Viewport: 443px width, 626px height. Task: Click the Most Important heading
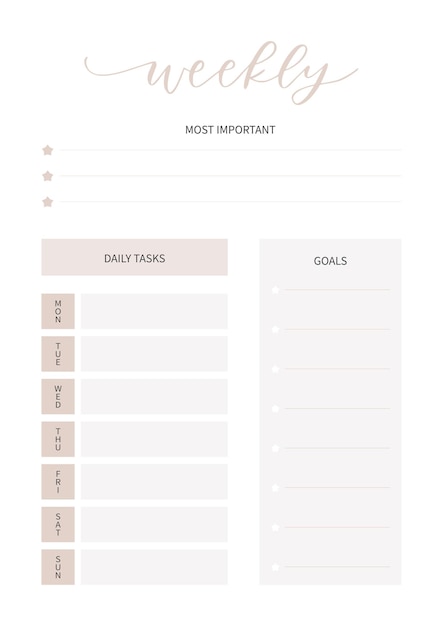(230, 130)
